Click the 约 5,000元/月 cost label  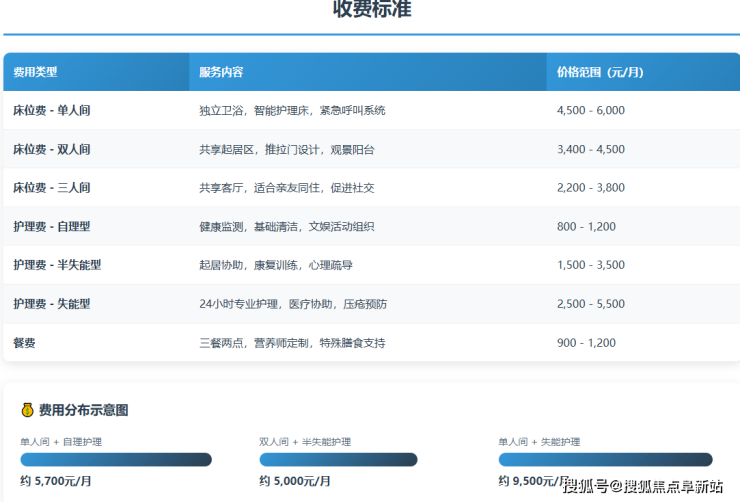click(295, 481)
